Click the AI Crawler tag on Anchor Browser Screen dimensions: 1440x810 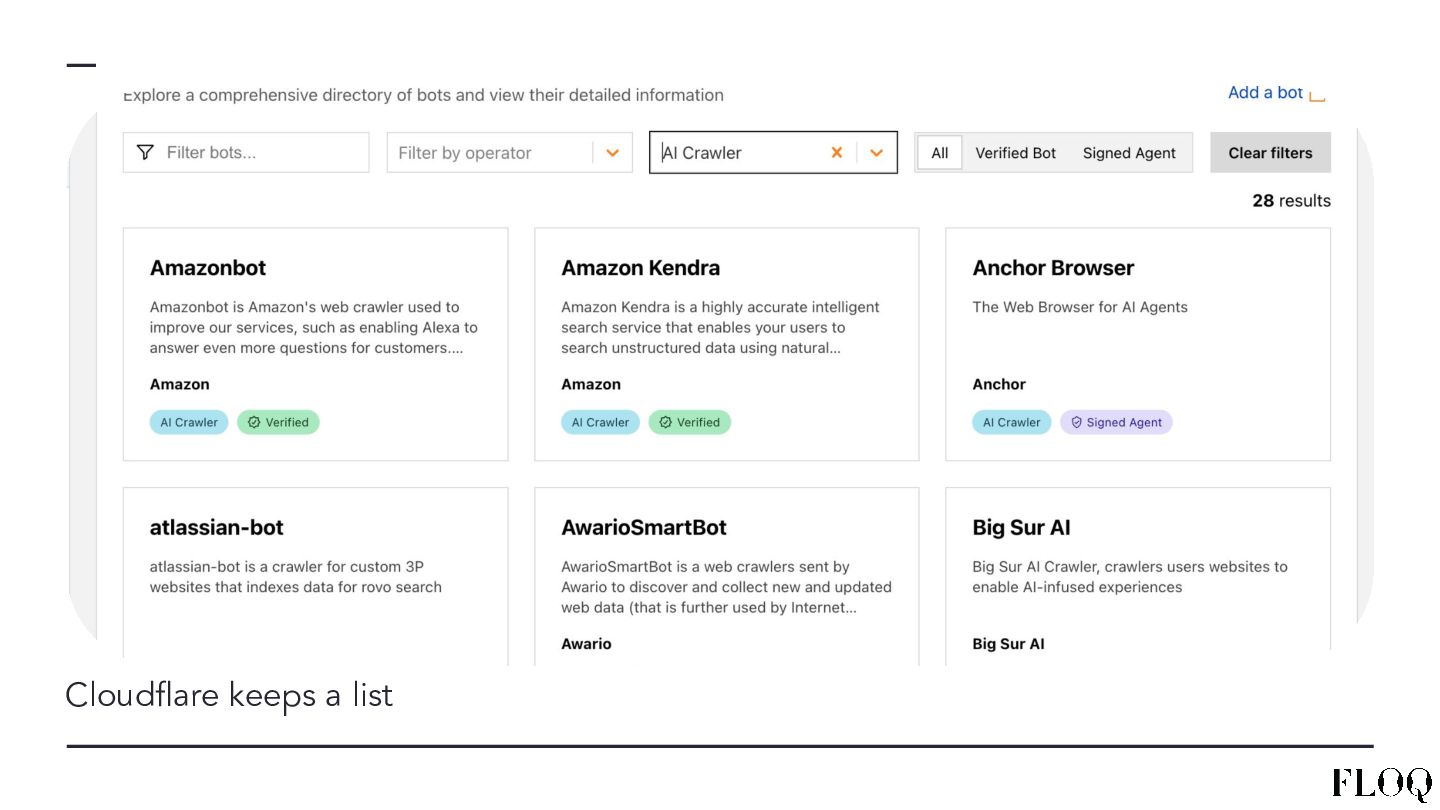(1011, 423)
